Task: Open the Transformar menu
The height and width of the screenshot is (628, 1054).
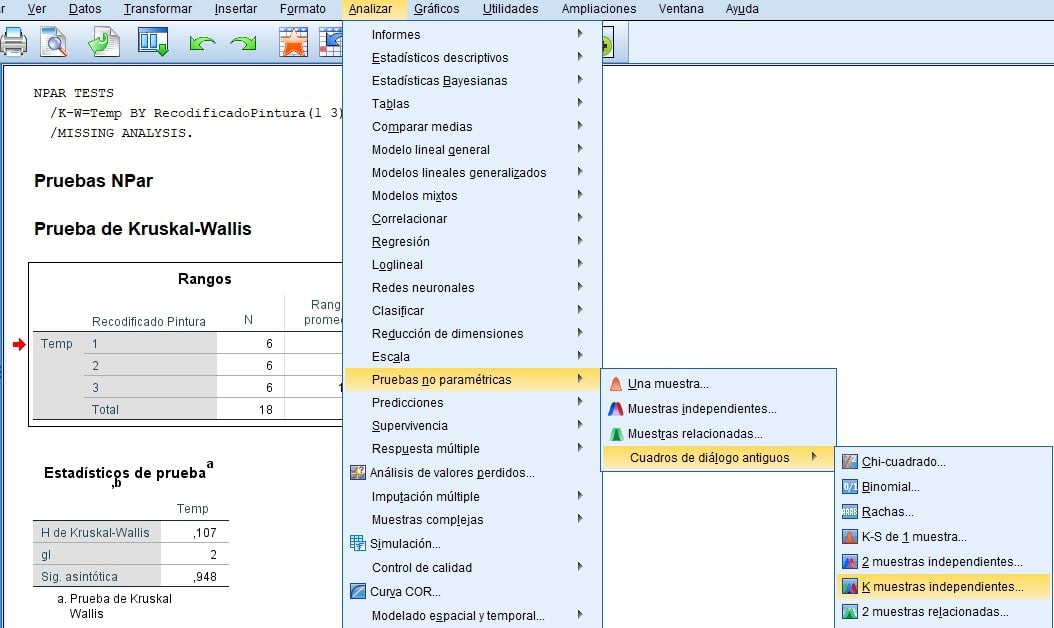Action: (x=157, y=9)
